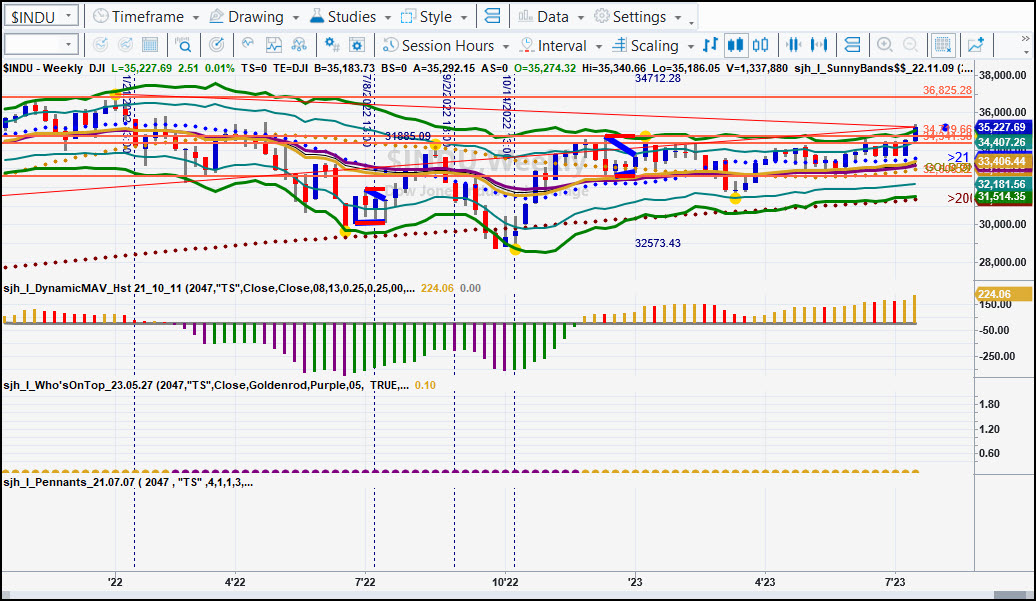Zoom out with the magnifier minus icon

click(910, 45)
